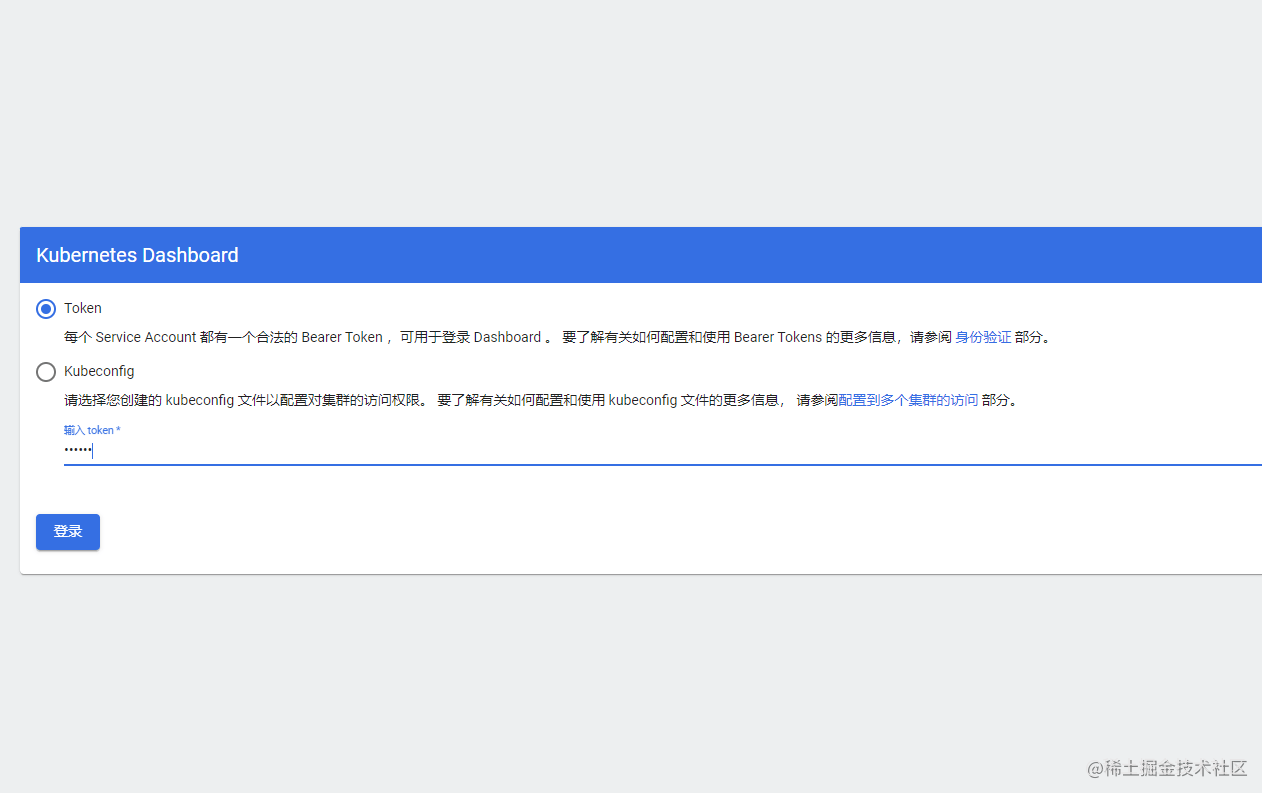Focus the 输入 token input field
This screenshot has height=801, width=1270.
[663, 451]
